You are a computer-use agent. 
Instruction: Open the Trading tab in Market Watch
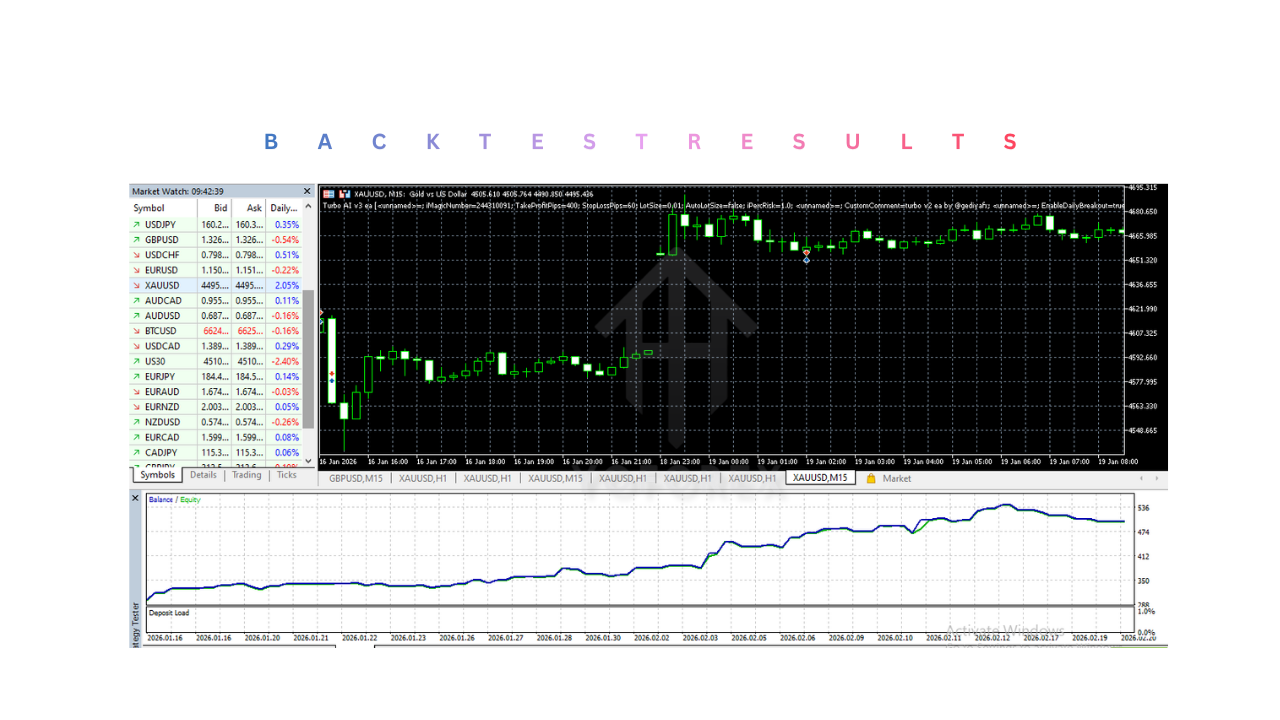[246, 475]
